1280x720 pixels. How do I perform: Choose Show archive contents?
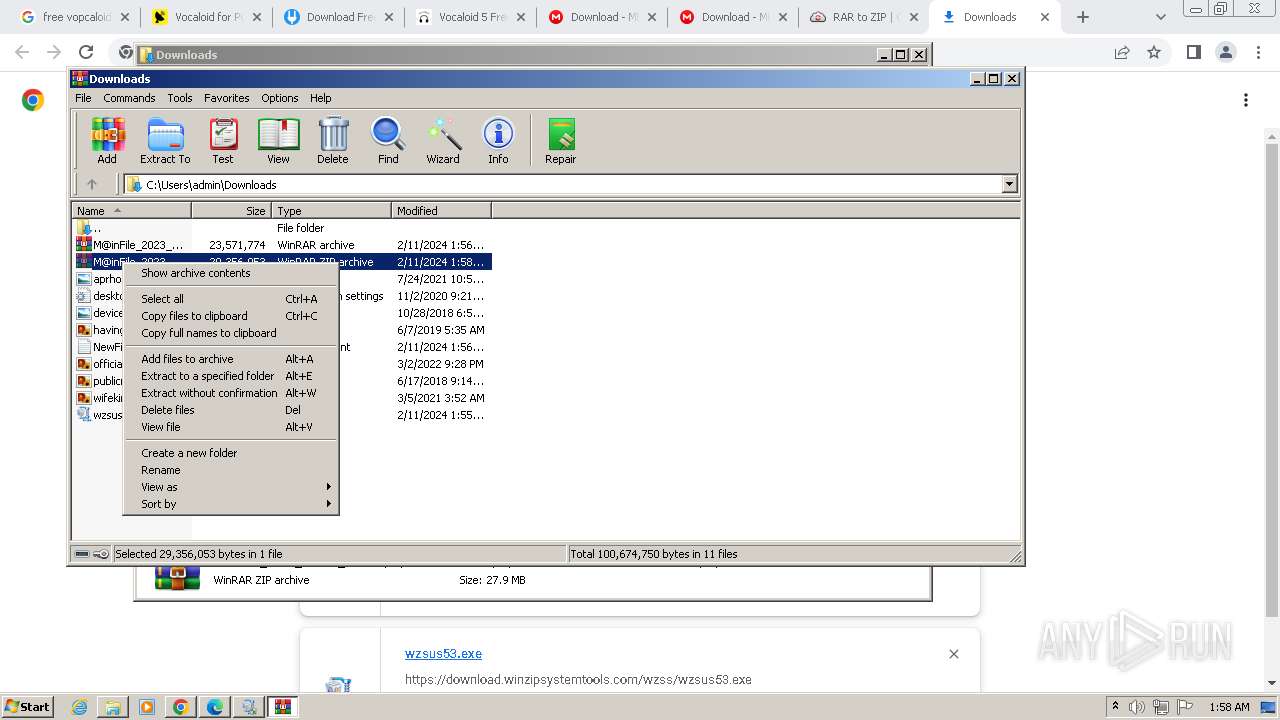231,273
